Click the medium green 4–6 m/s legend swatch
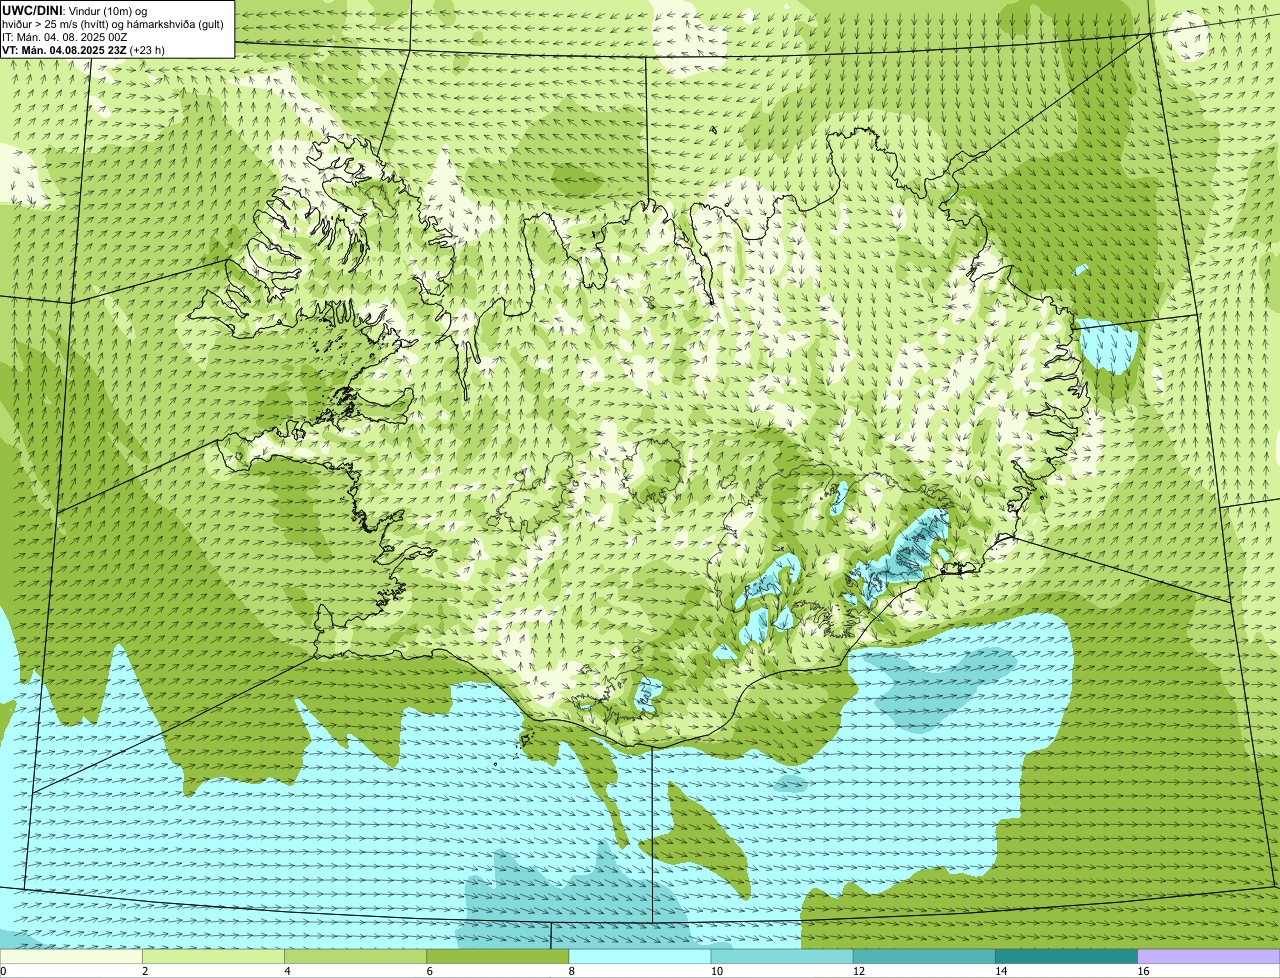The width and height of the screenshot is (1280, 978). tap(355, 956)
